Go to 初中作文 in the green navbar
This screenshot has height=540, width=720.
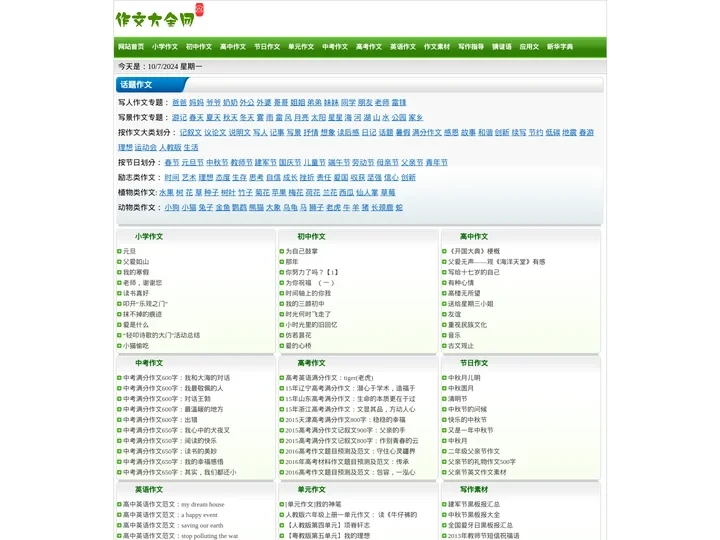point(199,47)
